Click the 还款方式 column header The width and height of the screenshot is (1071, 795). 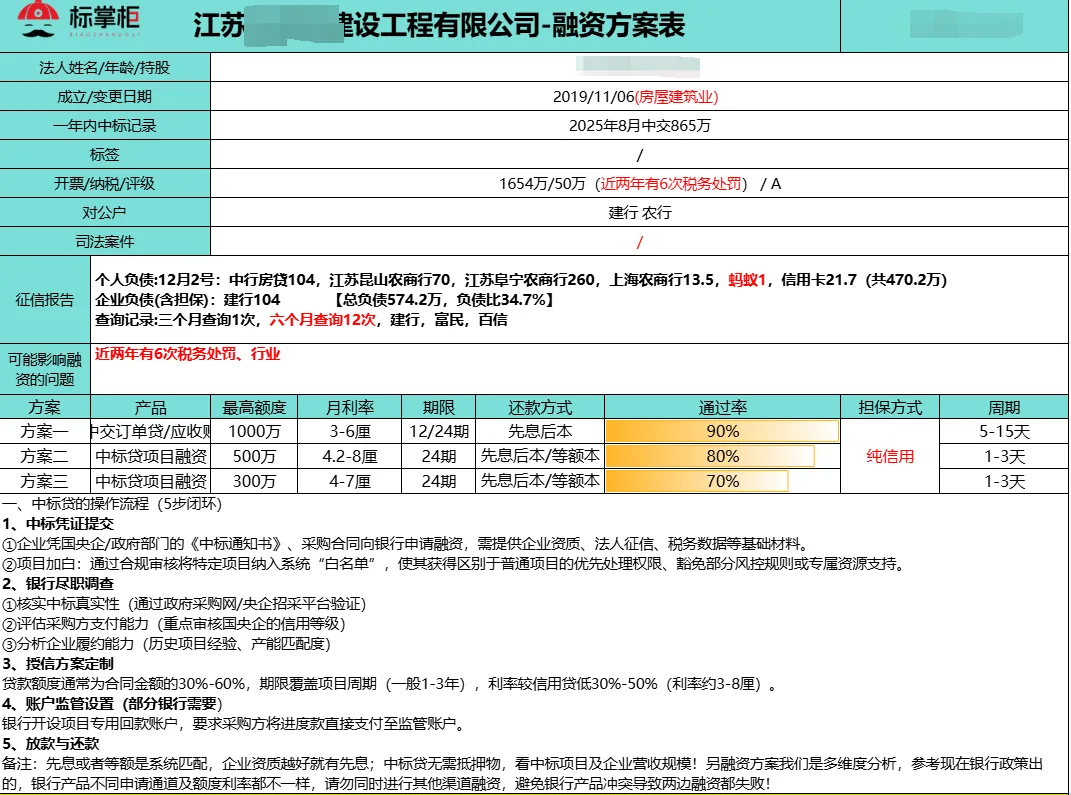pos(540,407)
